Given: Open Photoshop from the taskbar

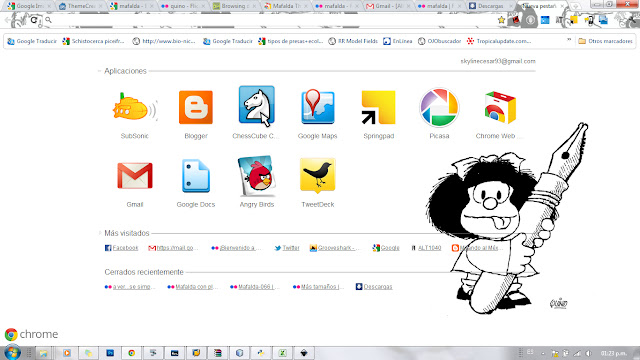Looking at the screenshot, I should tap(110, 353).
